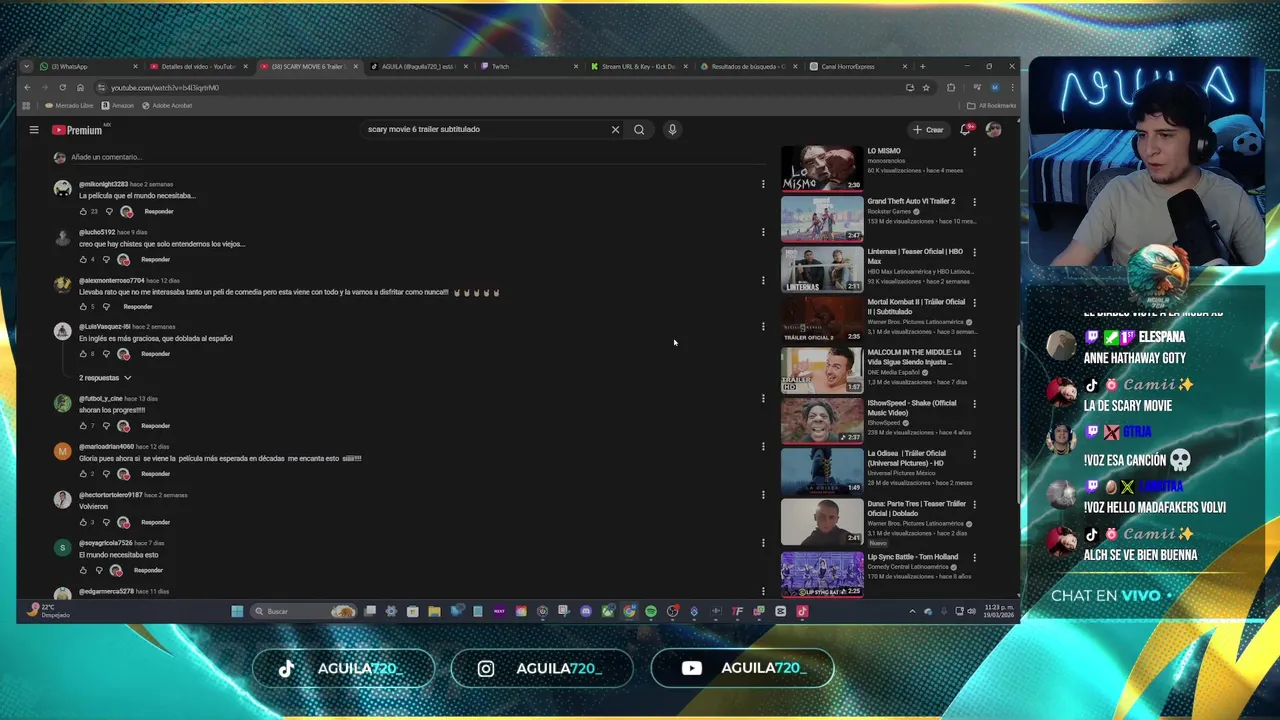Screen dimensions: 1280x720
Task: Reply to @mikonight3283 with Responder
Action: [159, 212]
